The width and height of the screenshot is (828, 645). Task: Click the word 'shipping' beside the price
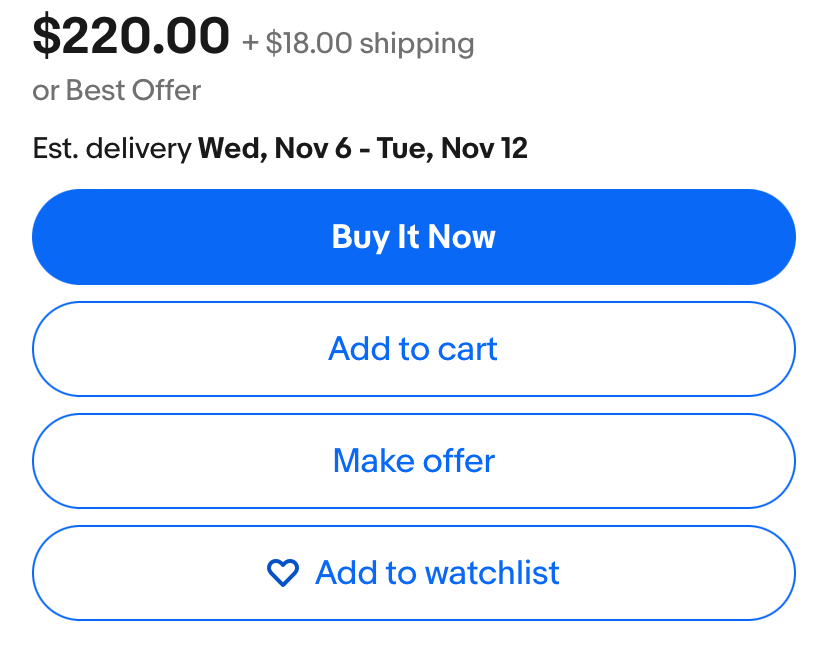pos(417,44)
